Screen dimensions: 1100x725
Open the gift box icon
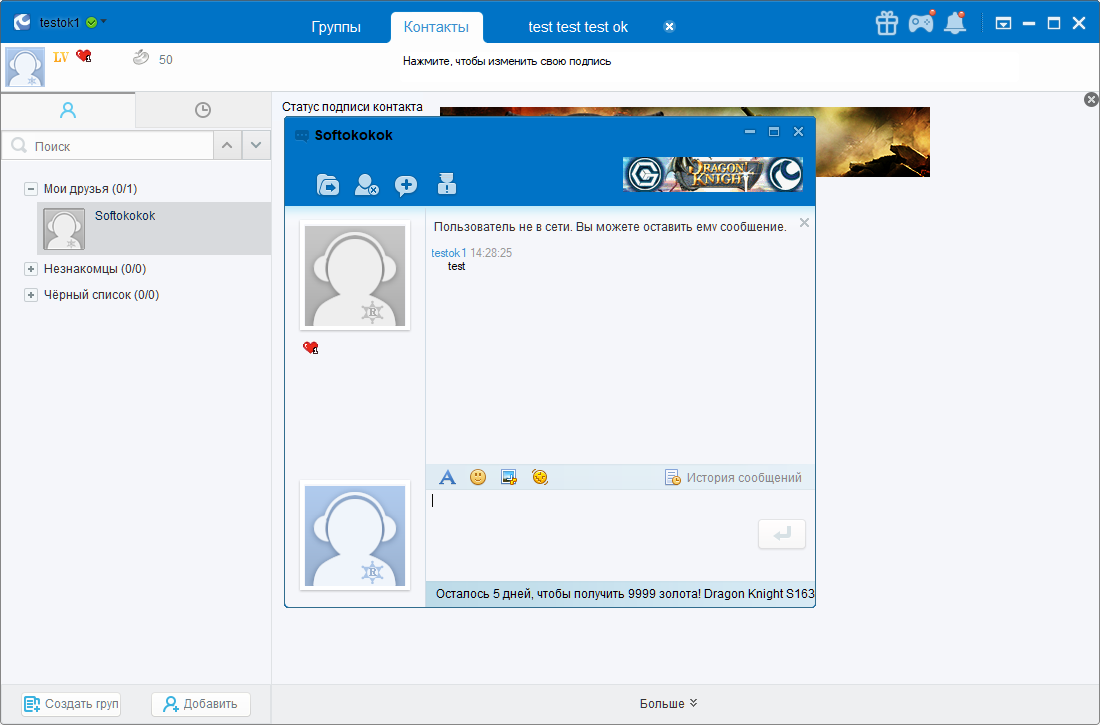(x=886, y=23)
